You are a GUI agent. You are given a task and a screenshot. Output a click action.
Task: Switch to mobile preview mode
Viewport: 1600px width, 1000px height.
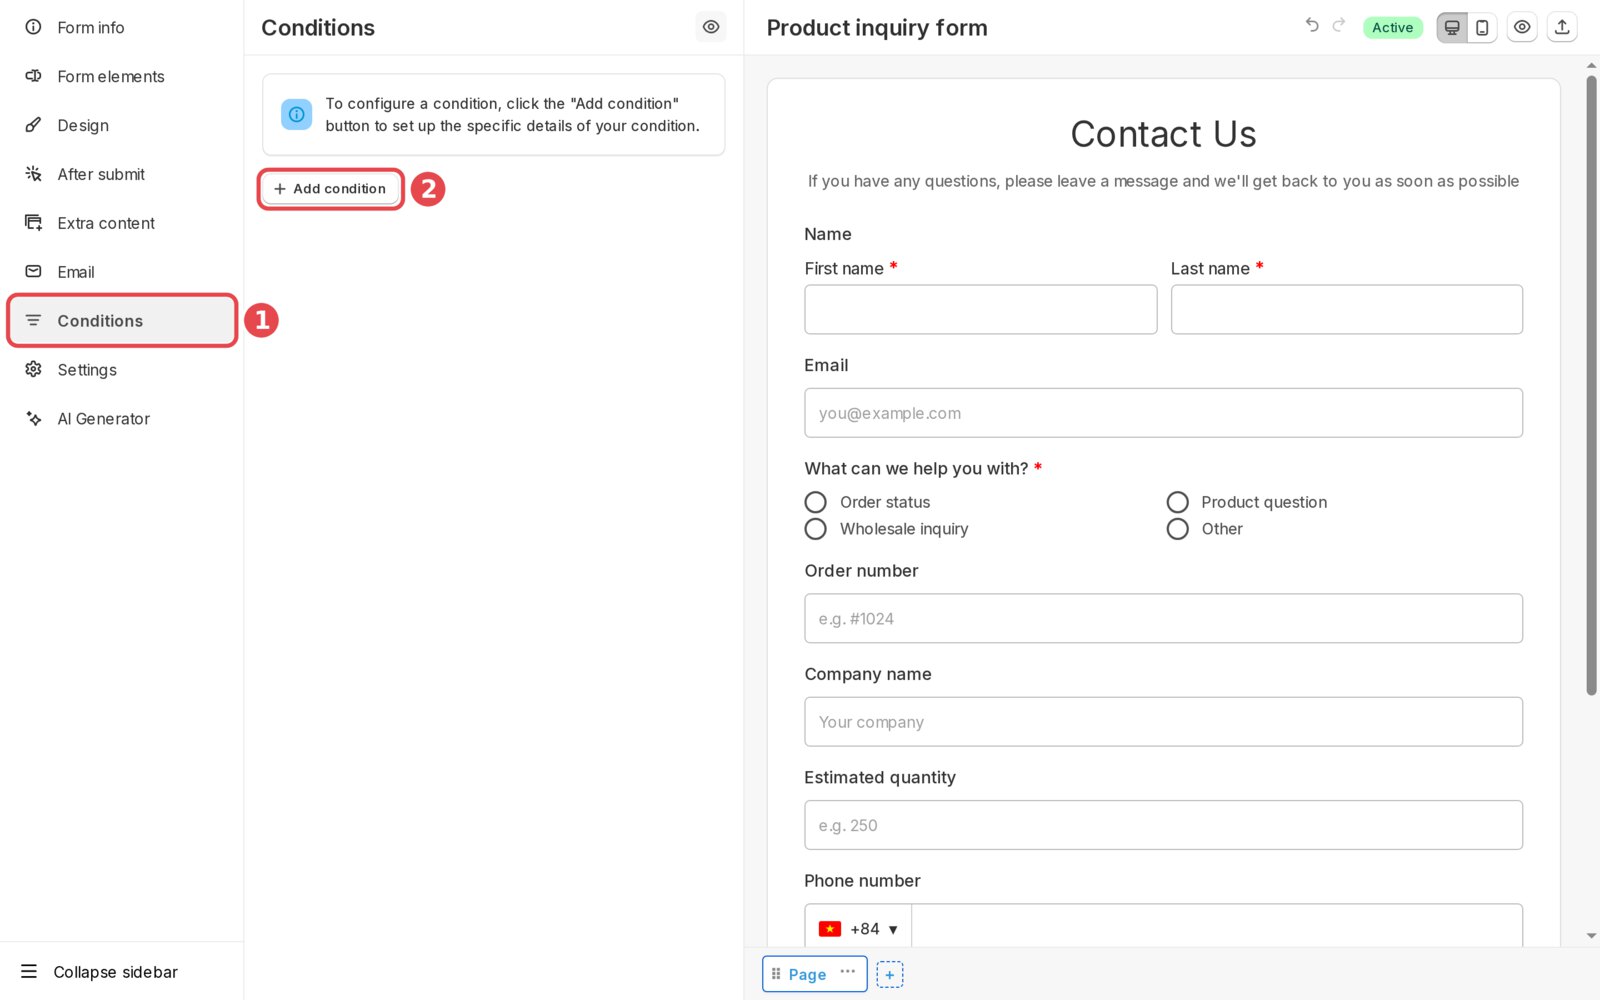pyautogui.click(x=1482, y=28)
